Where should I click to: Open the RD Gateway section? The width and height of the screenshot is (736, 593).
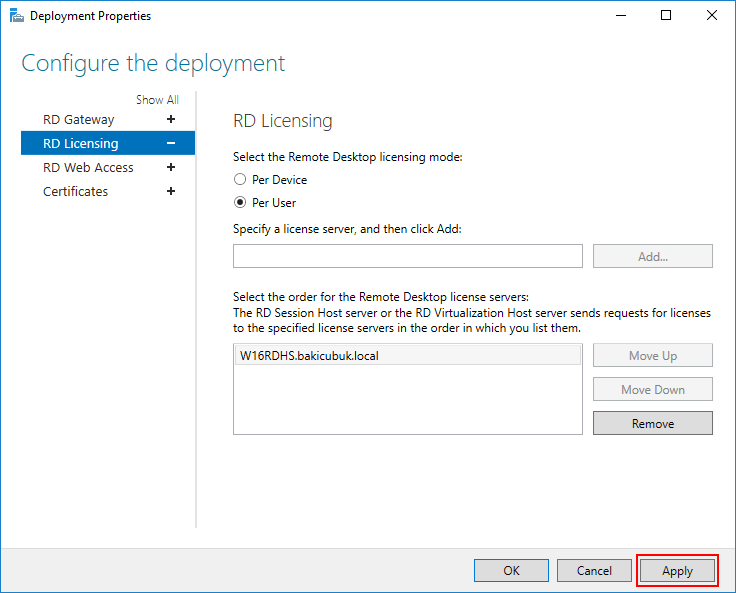click(x=78, y=120)
